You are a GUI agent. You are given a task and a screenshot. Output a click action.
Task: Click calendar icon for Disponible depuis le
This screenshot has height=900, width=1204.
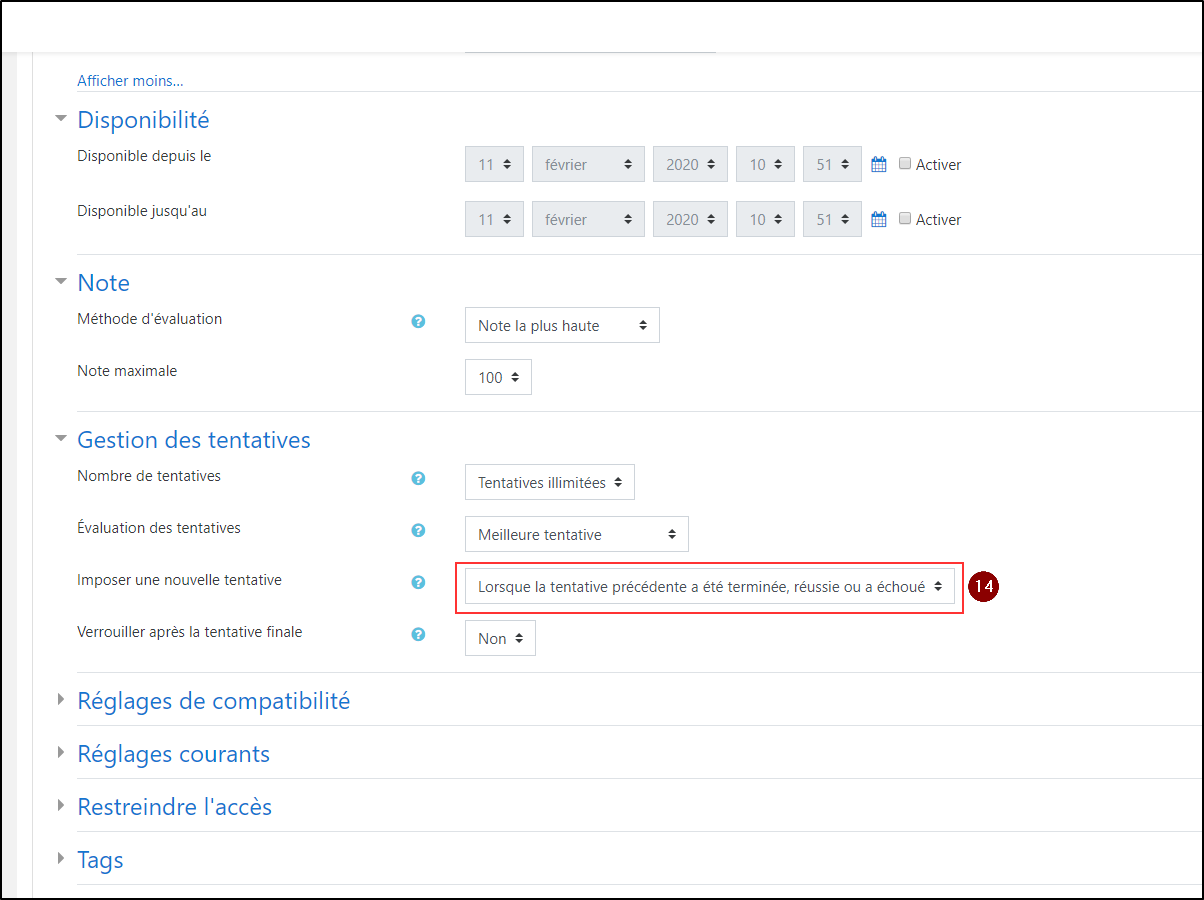tap(879, 165)
